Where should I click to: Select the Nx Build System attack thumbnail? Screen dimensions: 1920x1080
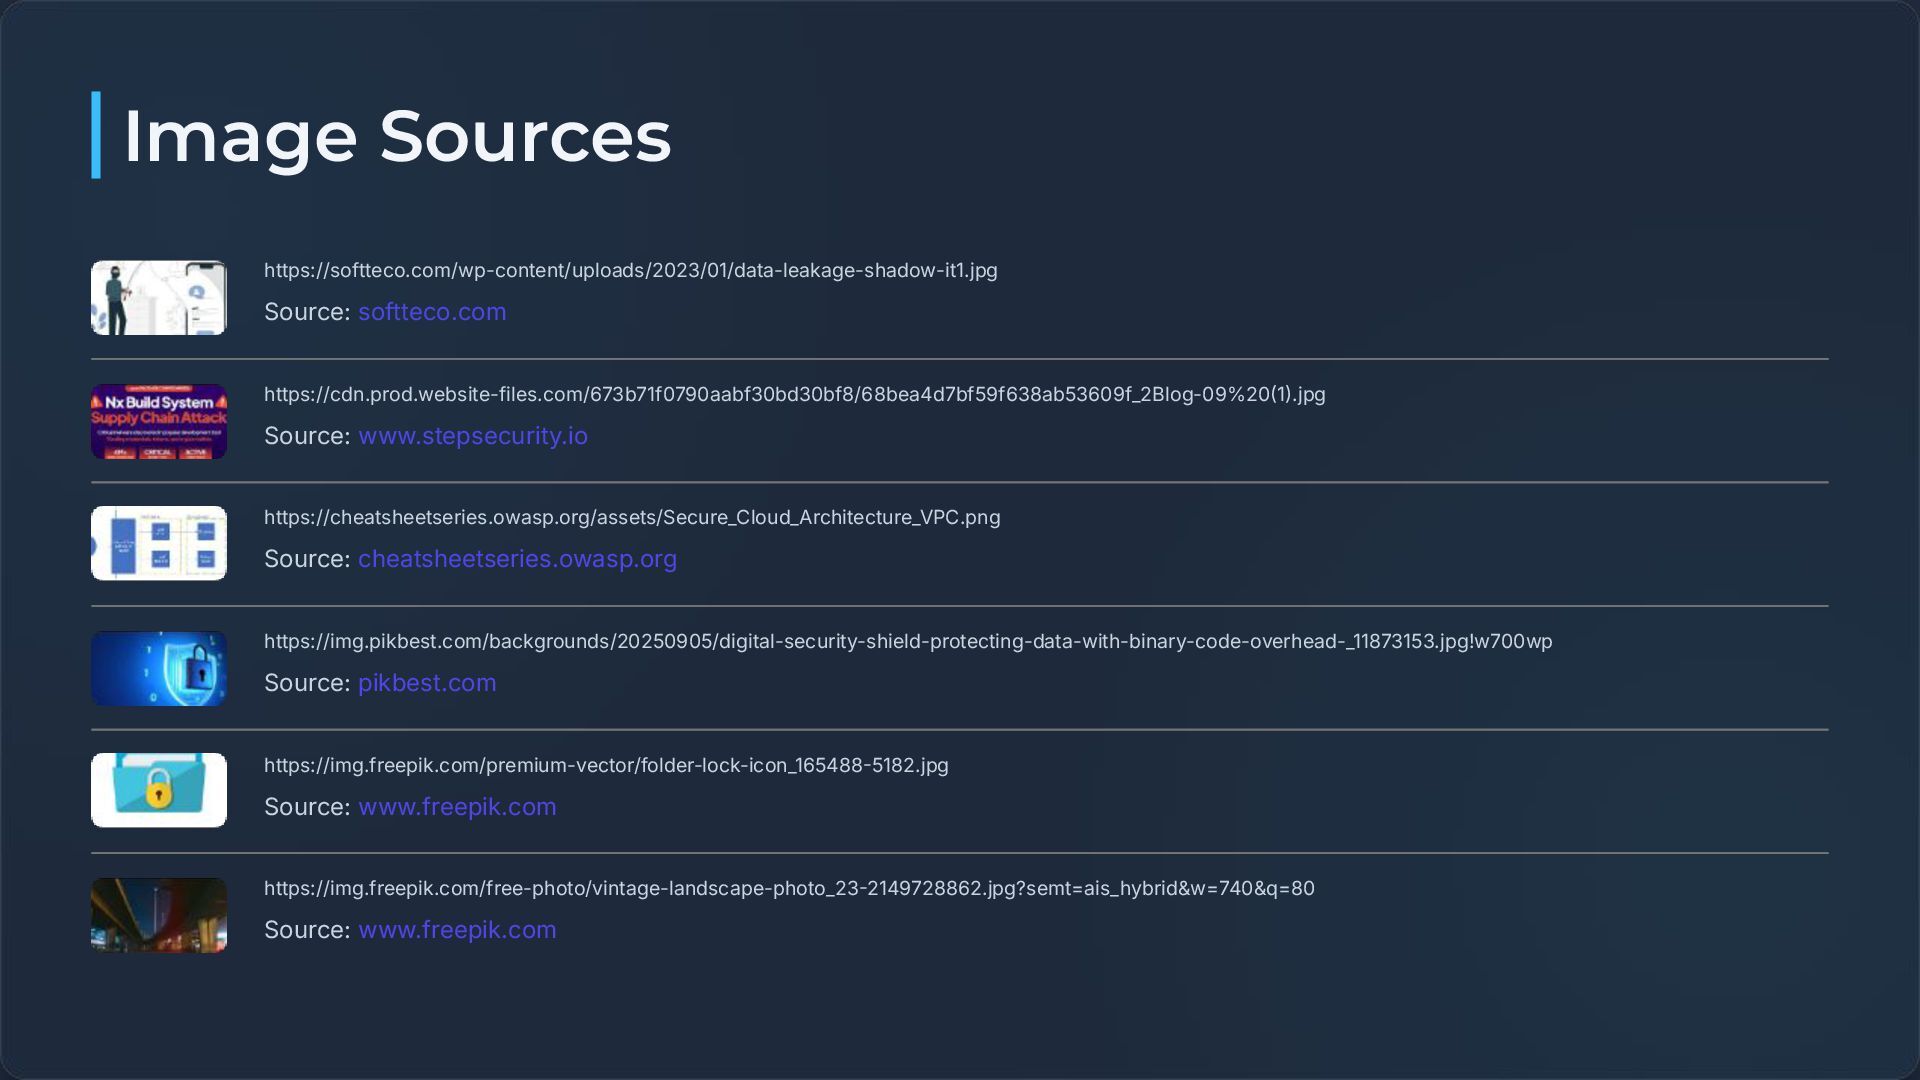pos(159,422)
